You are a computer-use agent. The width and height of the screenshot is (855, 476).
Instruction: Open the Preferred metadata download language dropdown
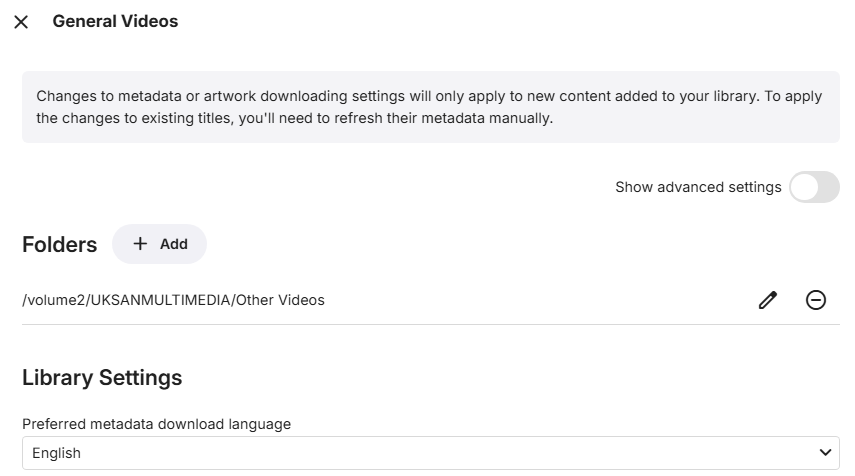tap(430, 453)
